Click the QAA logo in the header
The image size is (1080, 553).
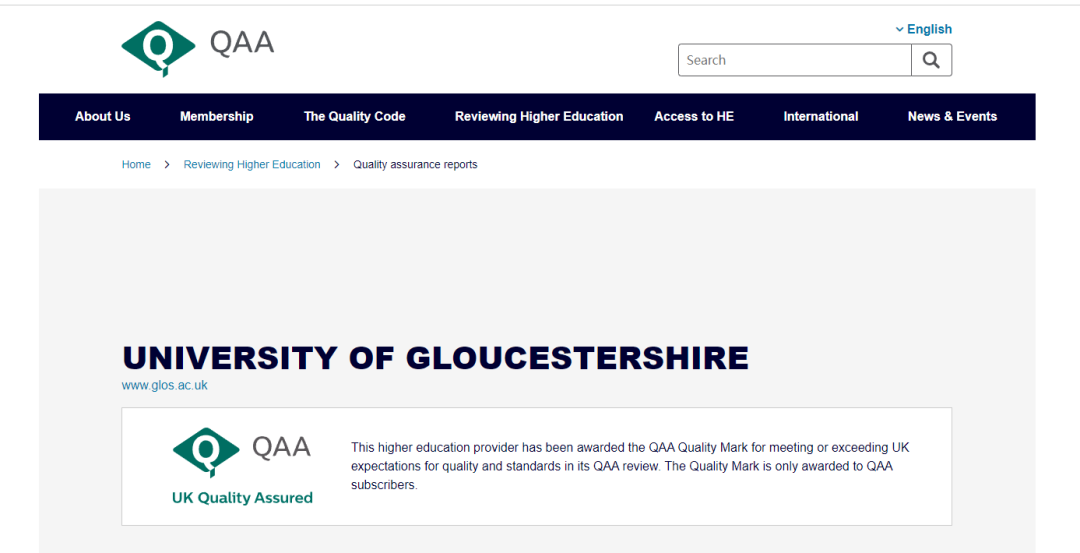point(197,47)
